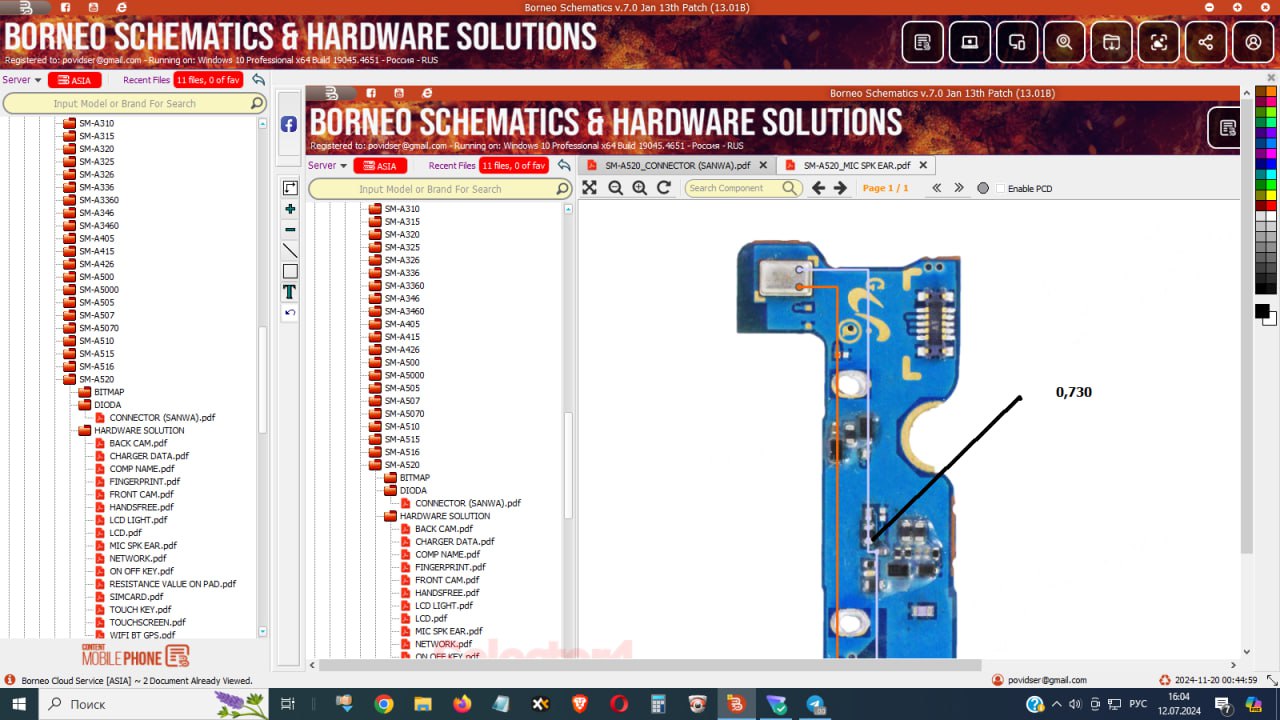The image size is (1280, 720).
Task: Click the leftmost document list button in the main header
Action: (922, 42)
